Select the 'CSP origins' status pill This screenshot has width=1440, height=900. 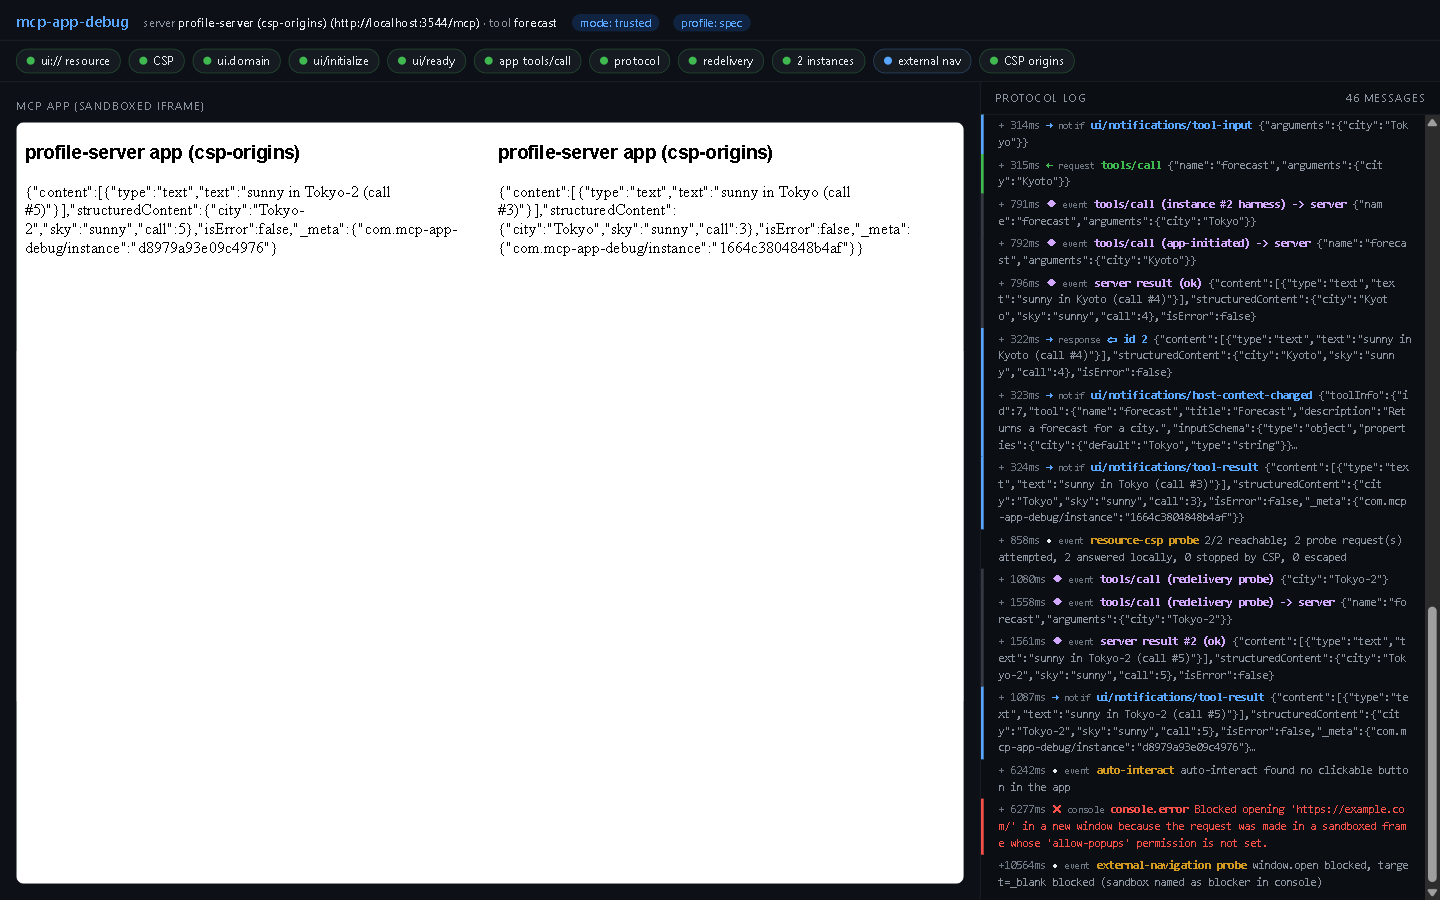(1027, 61)
